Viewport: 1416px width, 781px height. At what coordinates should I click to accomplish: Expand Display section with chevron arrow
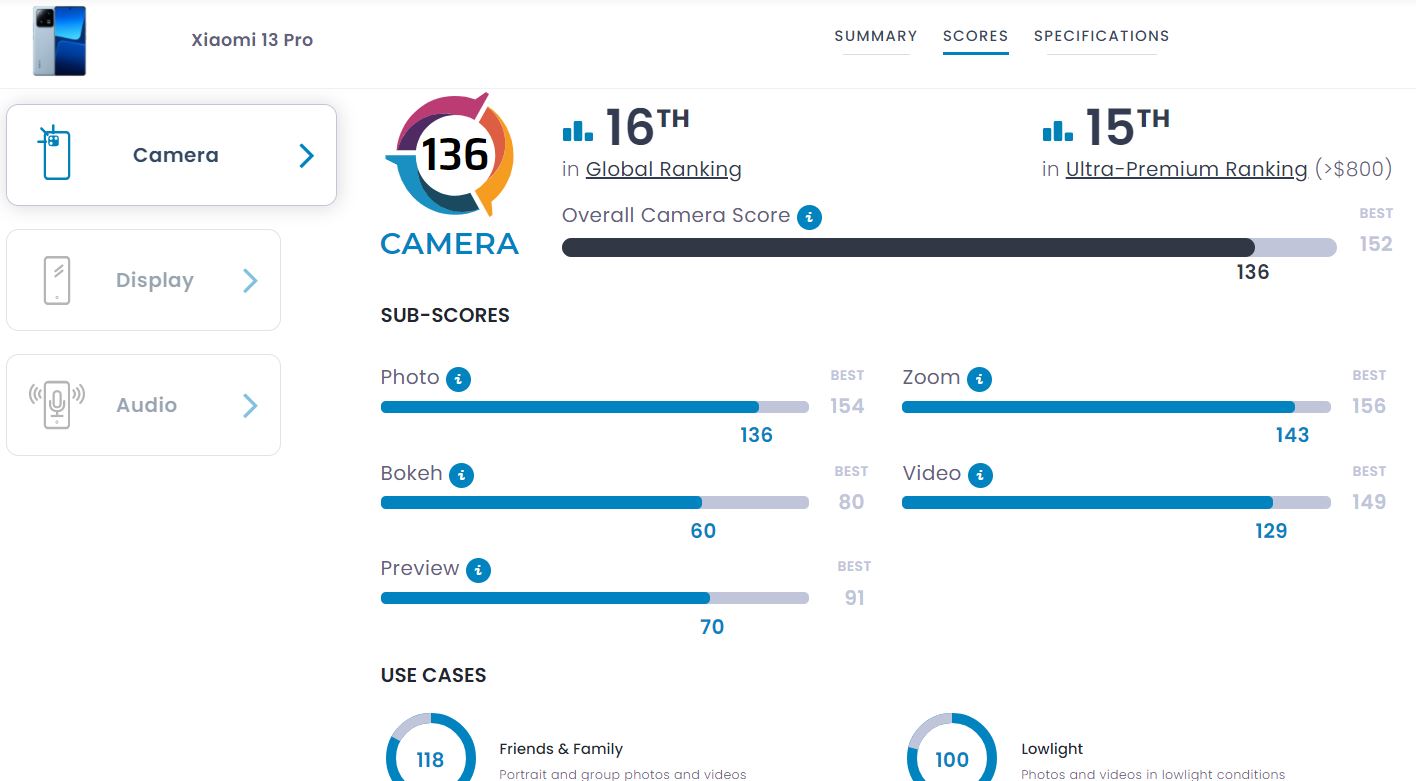pyautogui.click(x=250, y=281)
